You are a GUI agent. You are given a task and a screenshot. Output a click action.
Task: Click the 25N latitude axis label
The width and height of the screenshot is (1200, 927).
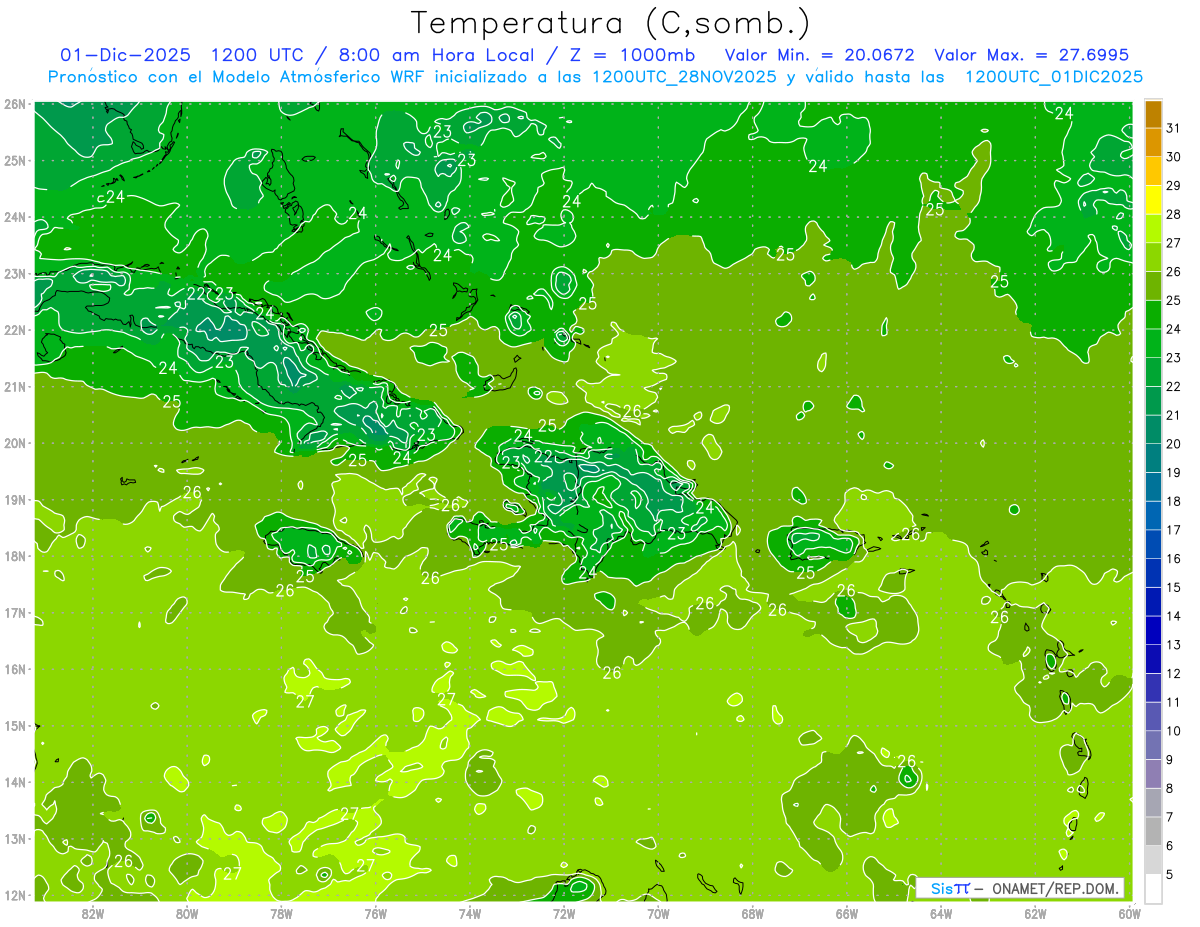click(x=16, y=160)
